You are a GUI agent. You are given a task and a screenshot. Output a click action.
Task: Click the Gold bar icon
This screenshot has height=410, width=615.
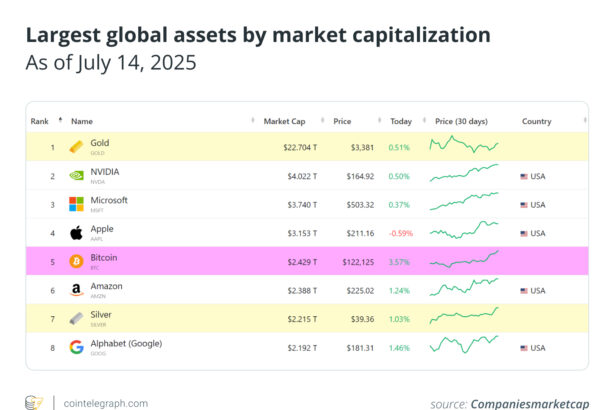click(x=76, y=147)
